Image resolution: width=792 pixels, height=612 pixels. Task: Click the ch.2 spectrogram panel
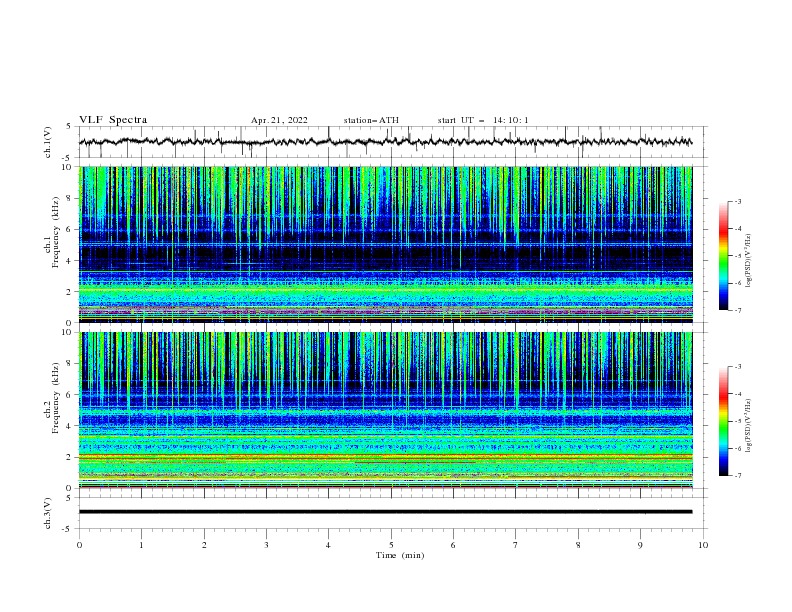386,410
